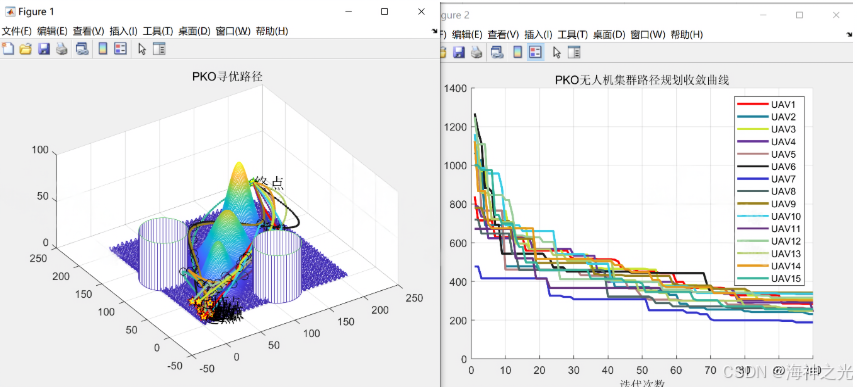Select UAV13 legend entry
The height and width of the screenshot is (387, 857).
point(769,254)
